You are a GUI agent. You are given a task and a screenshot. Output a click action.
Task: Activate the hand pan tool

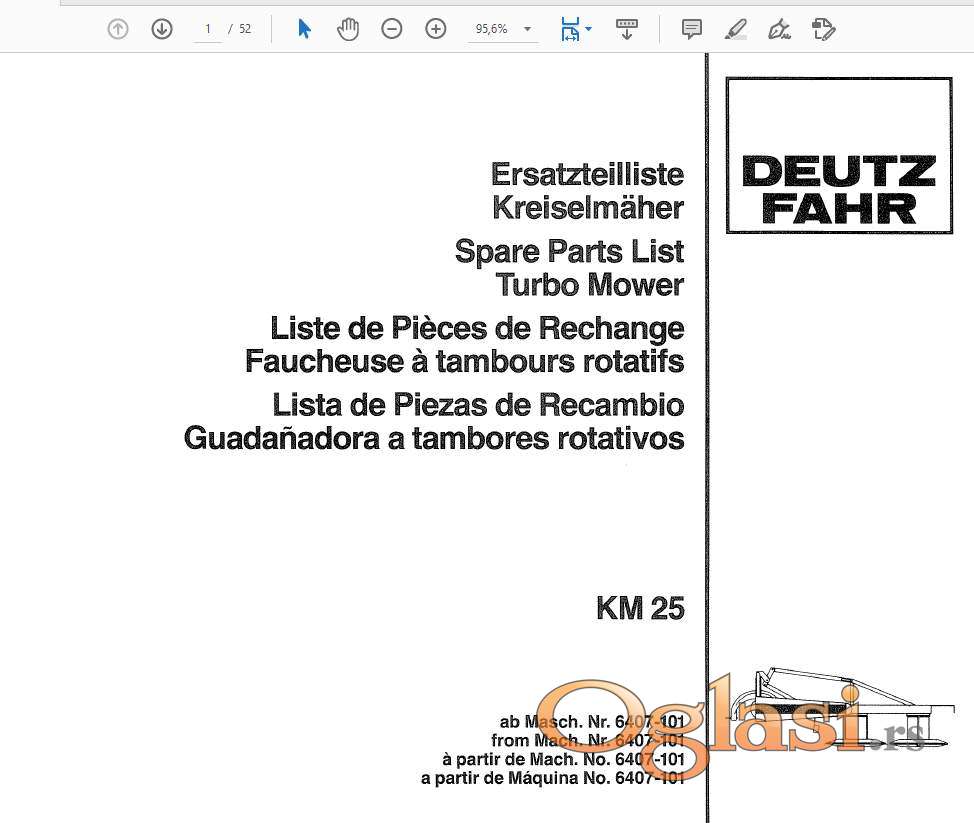click(x=348, y=29)
